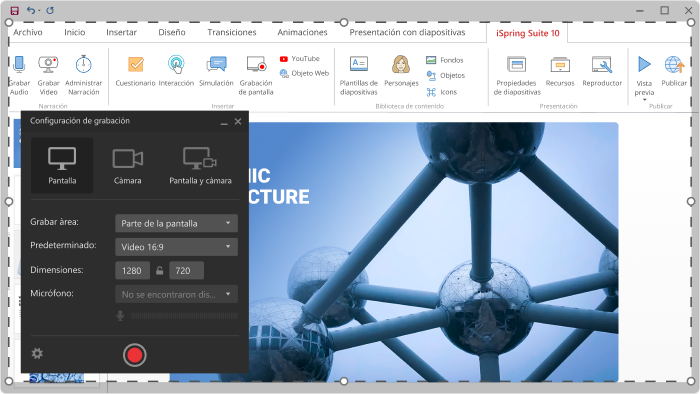This screenshot has height=394, width=700.
Task: Click the Cuestionario icon in ribbon
Action: click(x=136, y=65)
